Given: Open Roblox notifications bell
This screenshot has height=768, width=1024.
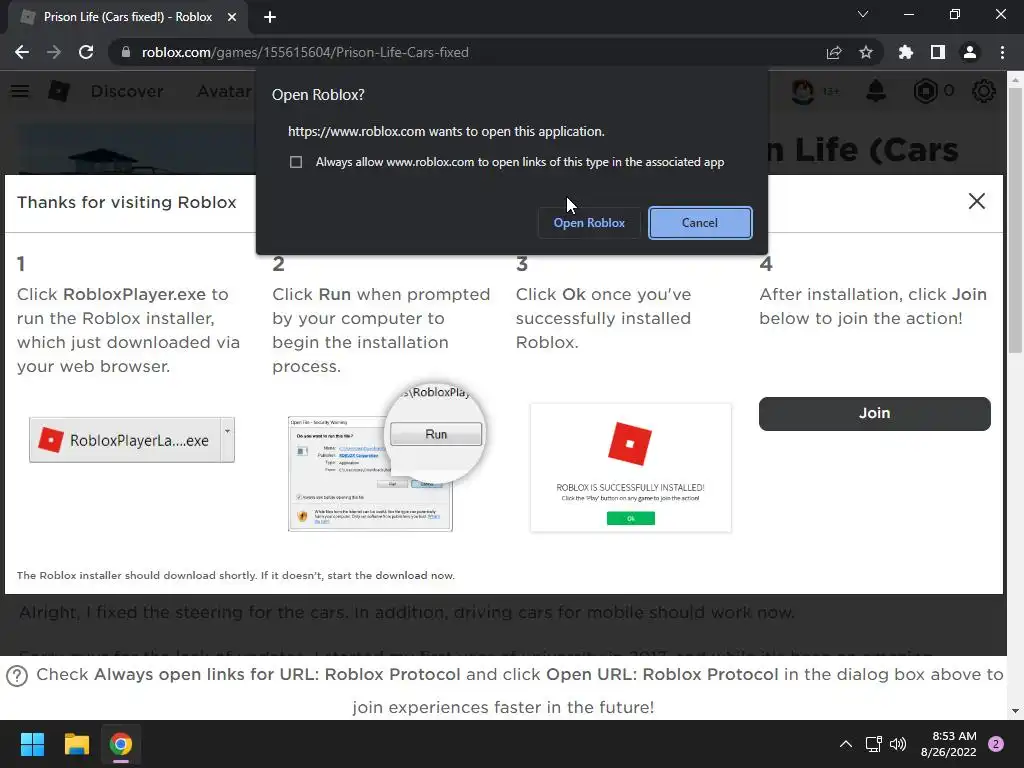Looking at the screenshot, I should pyautogui.click(x=876, y=91).
